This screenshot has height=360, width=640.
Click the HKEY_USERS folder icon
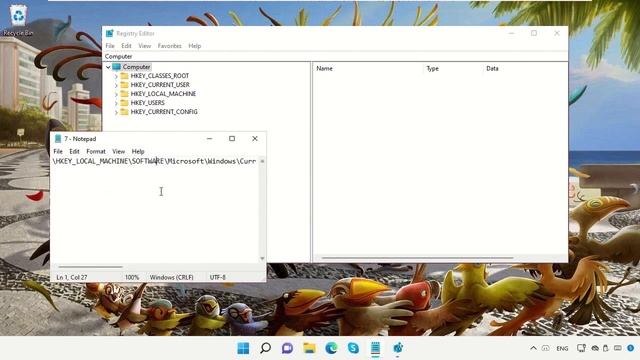click(x=124, y=102)
